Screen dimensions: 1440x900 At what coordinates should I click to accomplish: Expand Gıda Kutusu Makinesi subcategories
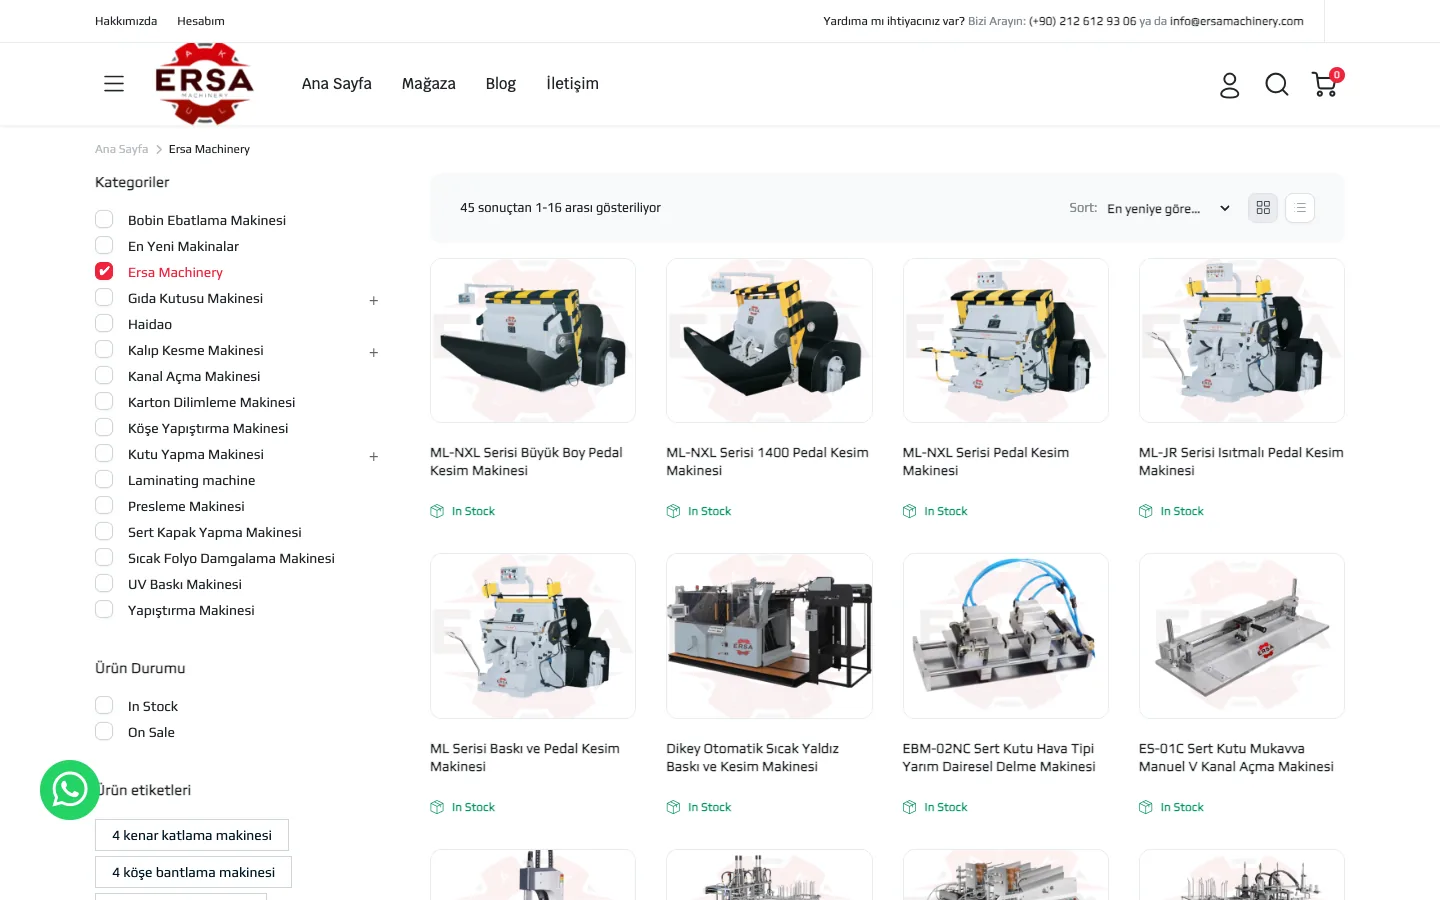click(374, 300)
